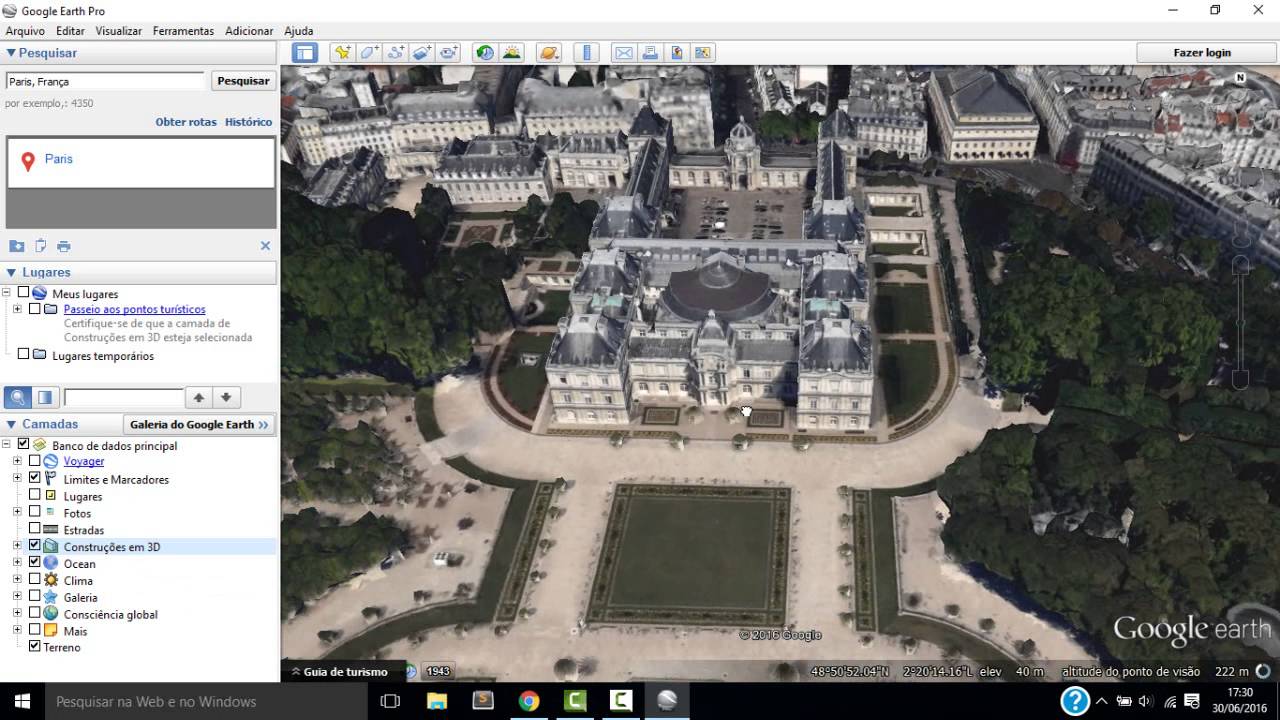The width and height of the screenshot is (1280, 720).
Task: Click the add folder icon in search panel
Action: tap(17, 246)
